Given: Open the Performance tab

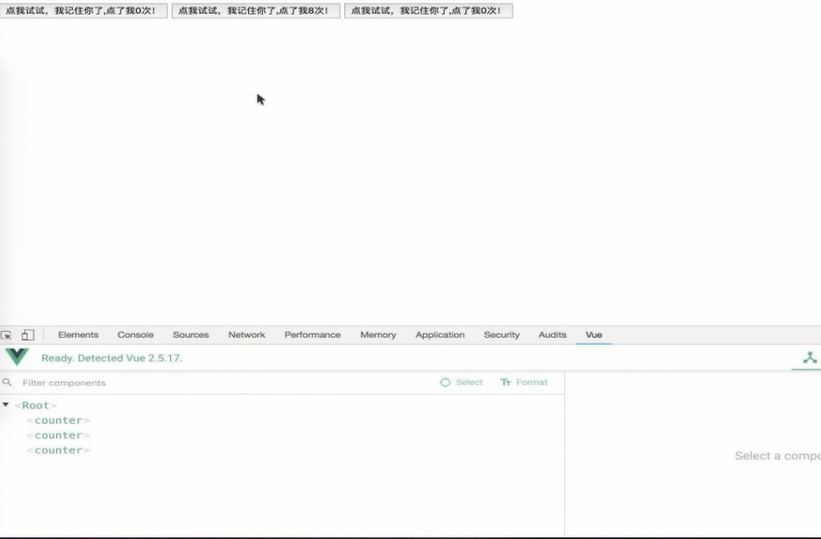Looking at the screenshot, I should click(313, 335).
